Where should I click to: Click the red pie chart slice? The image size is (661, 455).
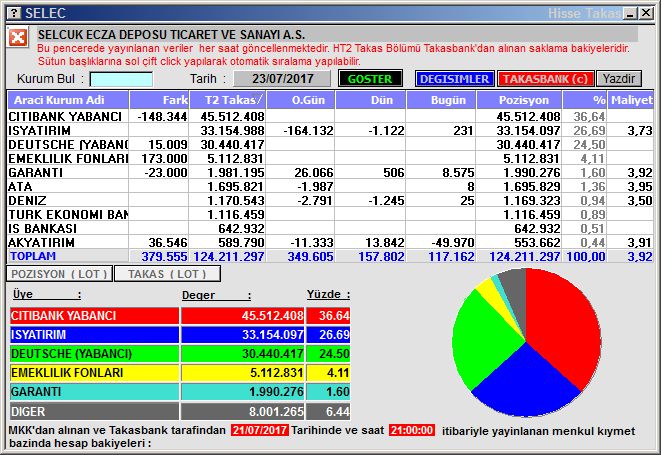click(x=563, y=325)
